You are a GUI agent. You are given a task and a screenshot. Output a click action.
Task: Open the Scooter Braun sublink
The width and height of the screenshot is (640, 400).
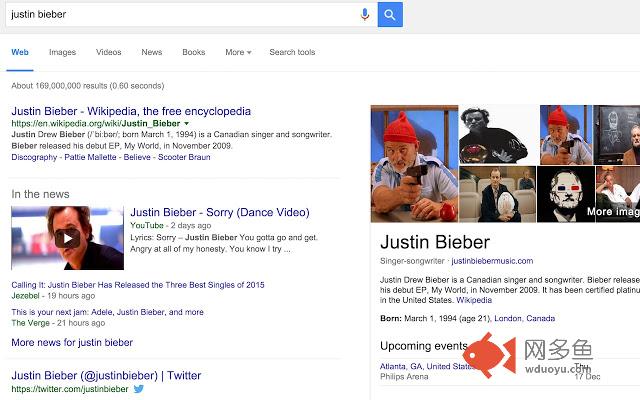pos(184,157)
